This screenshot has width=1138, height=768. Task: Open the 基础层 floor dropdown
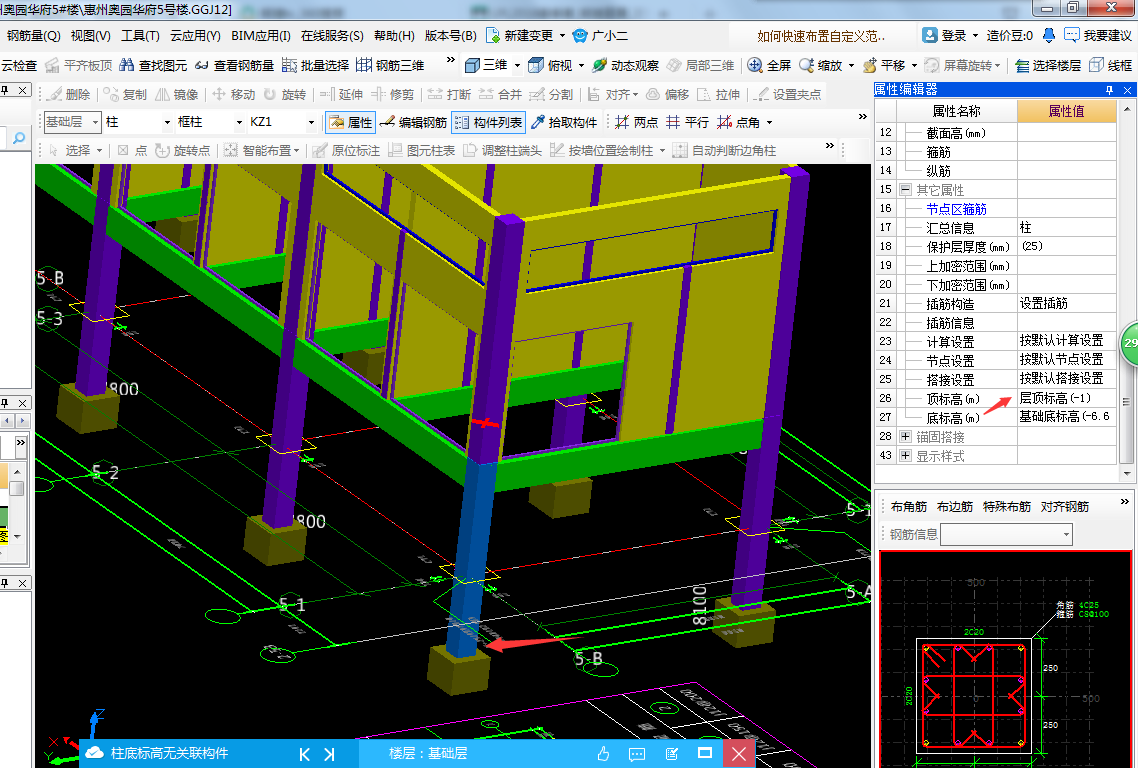(x=95, y=122)
